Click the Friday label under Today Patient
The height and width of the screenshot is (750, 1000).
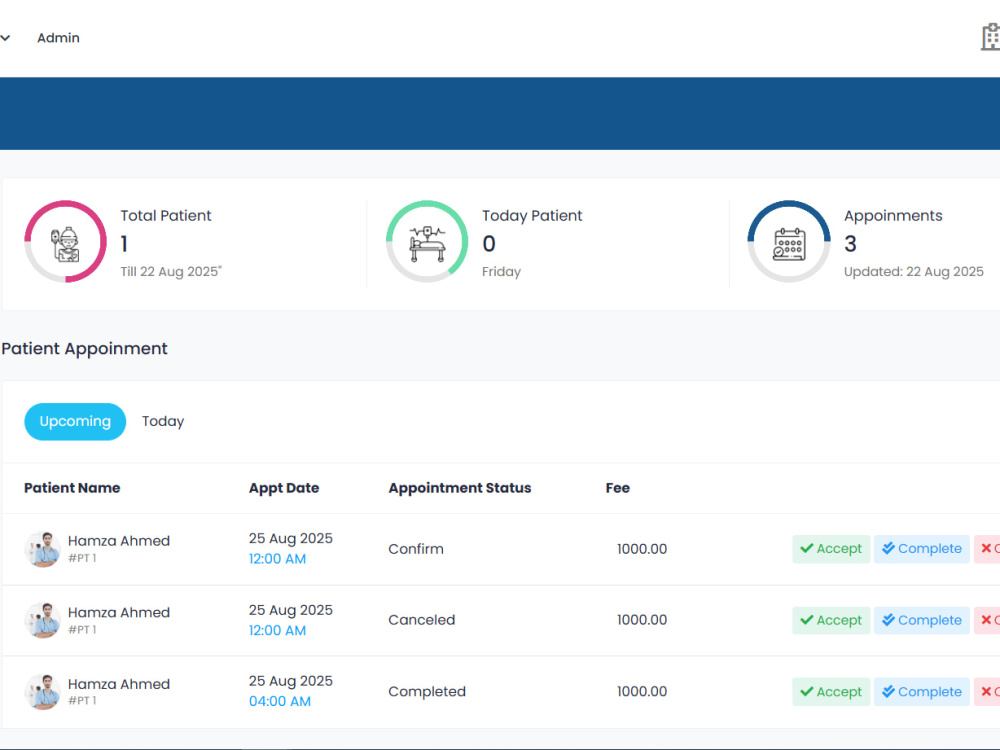501,272
